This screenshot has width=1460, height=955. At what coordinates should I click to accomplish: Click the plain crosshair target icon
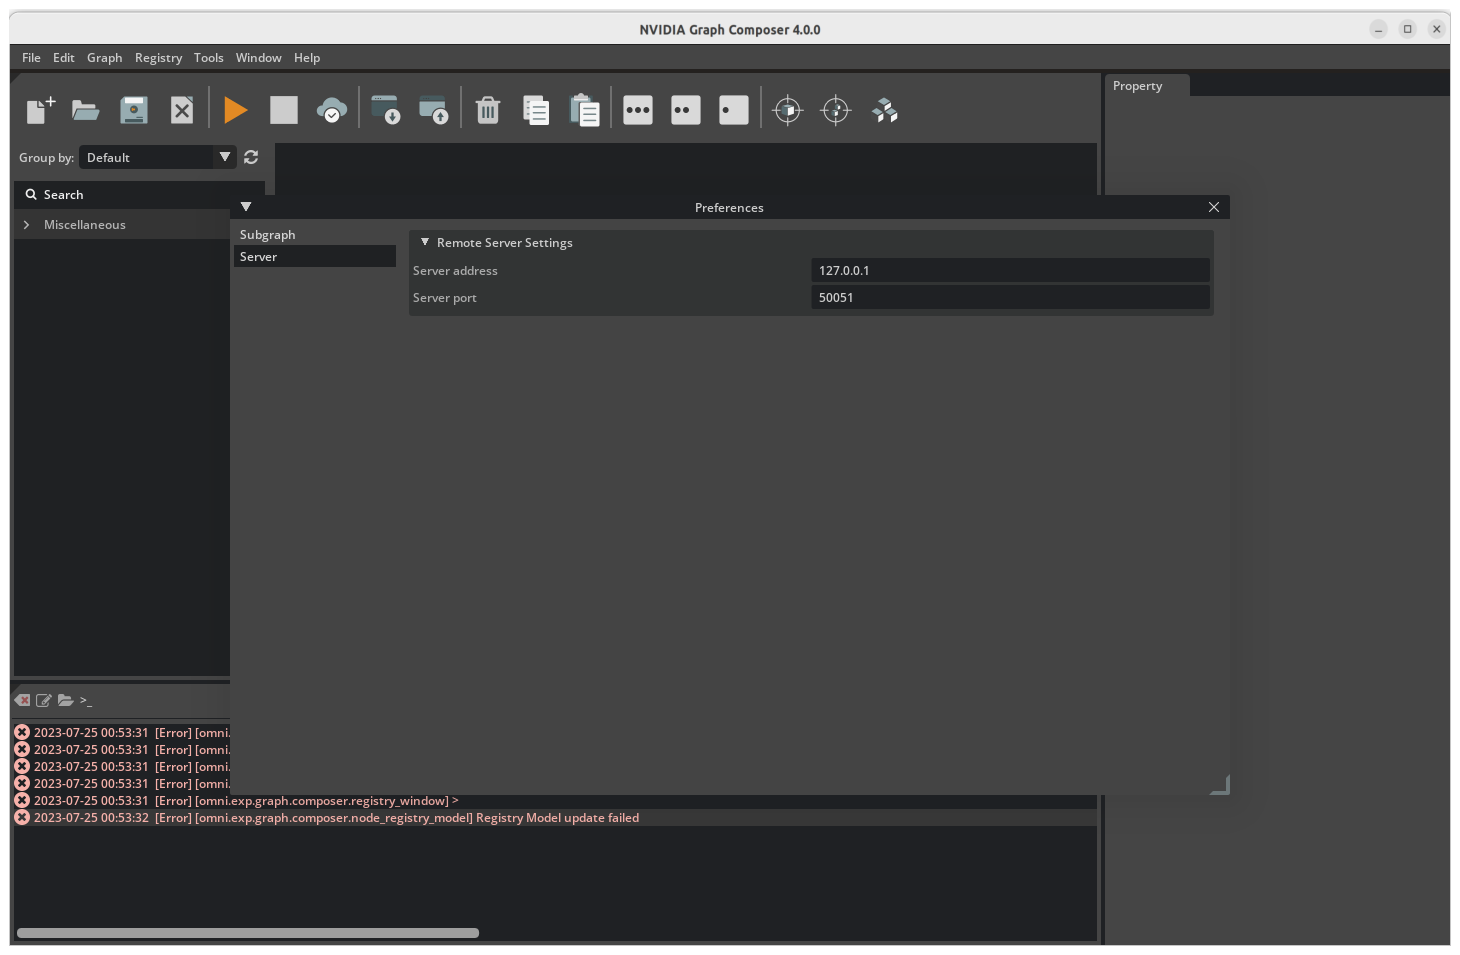836,110
